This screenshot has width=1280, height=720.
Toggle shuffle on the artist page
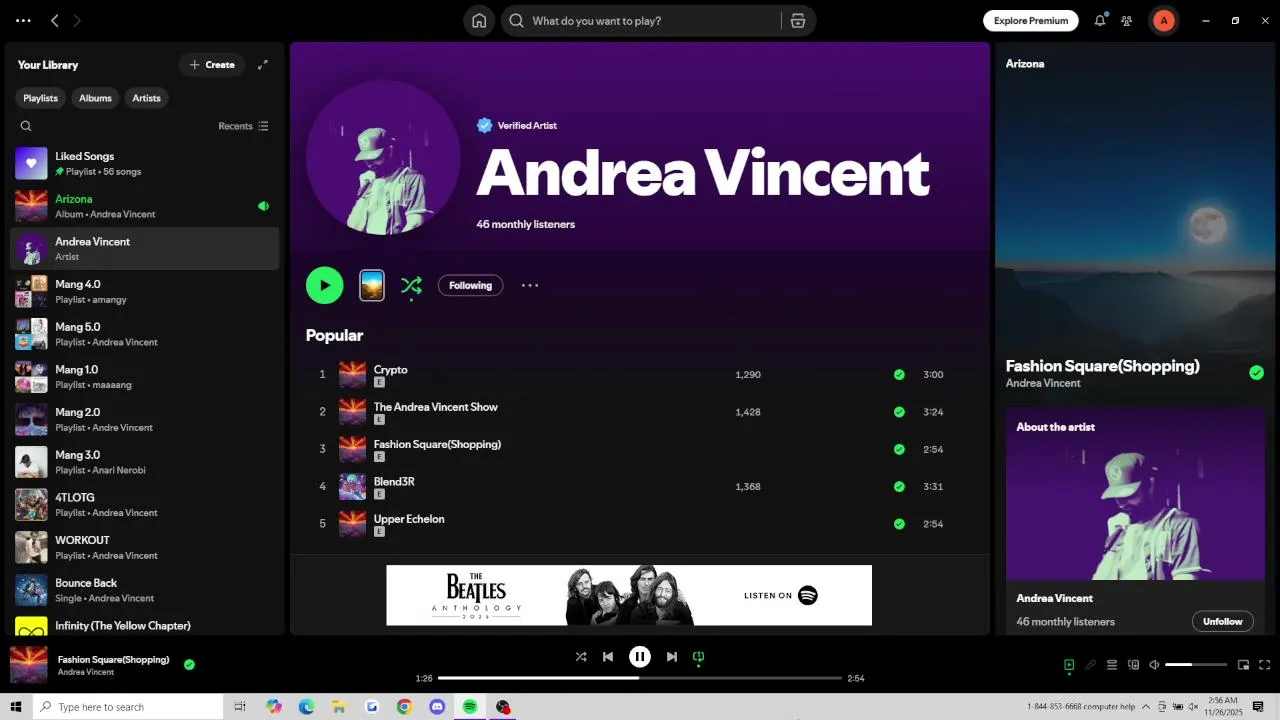(x=411, y=285)
